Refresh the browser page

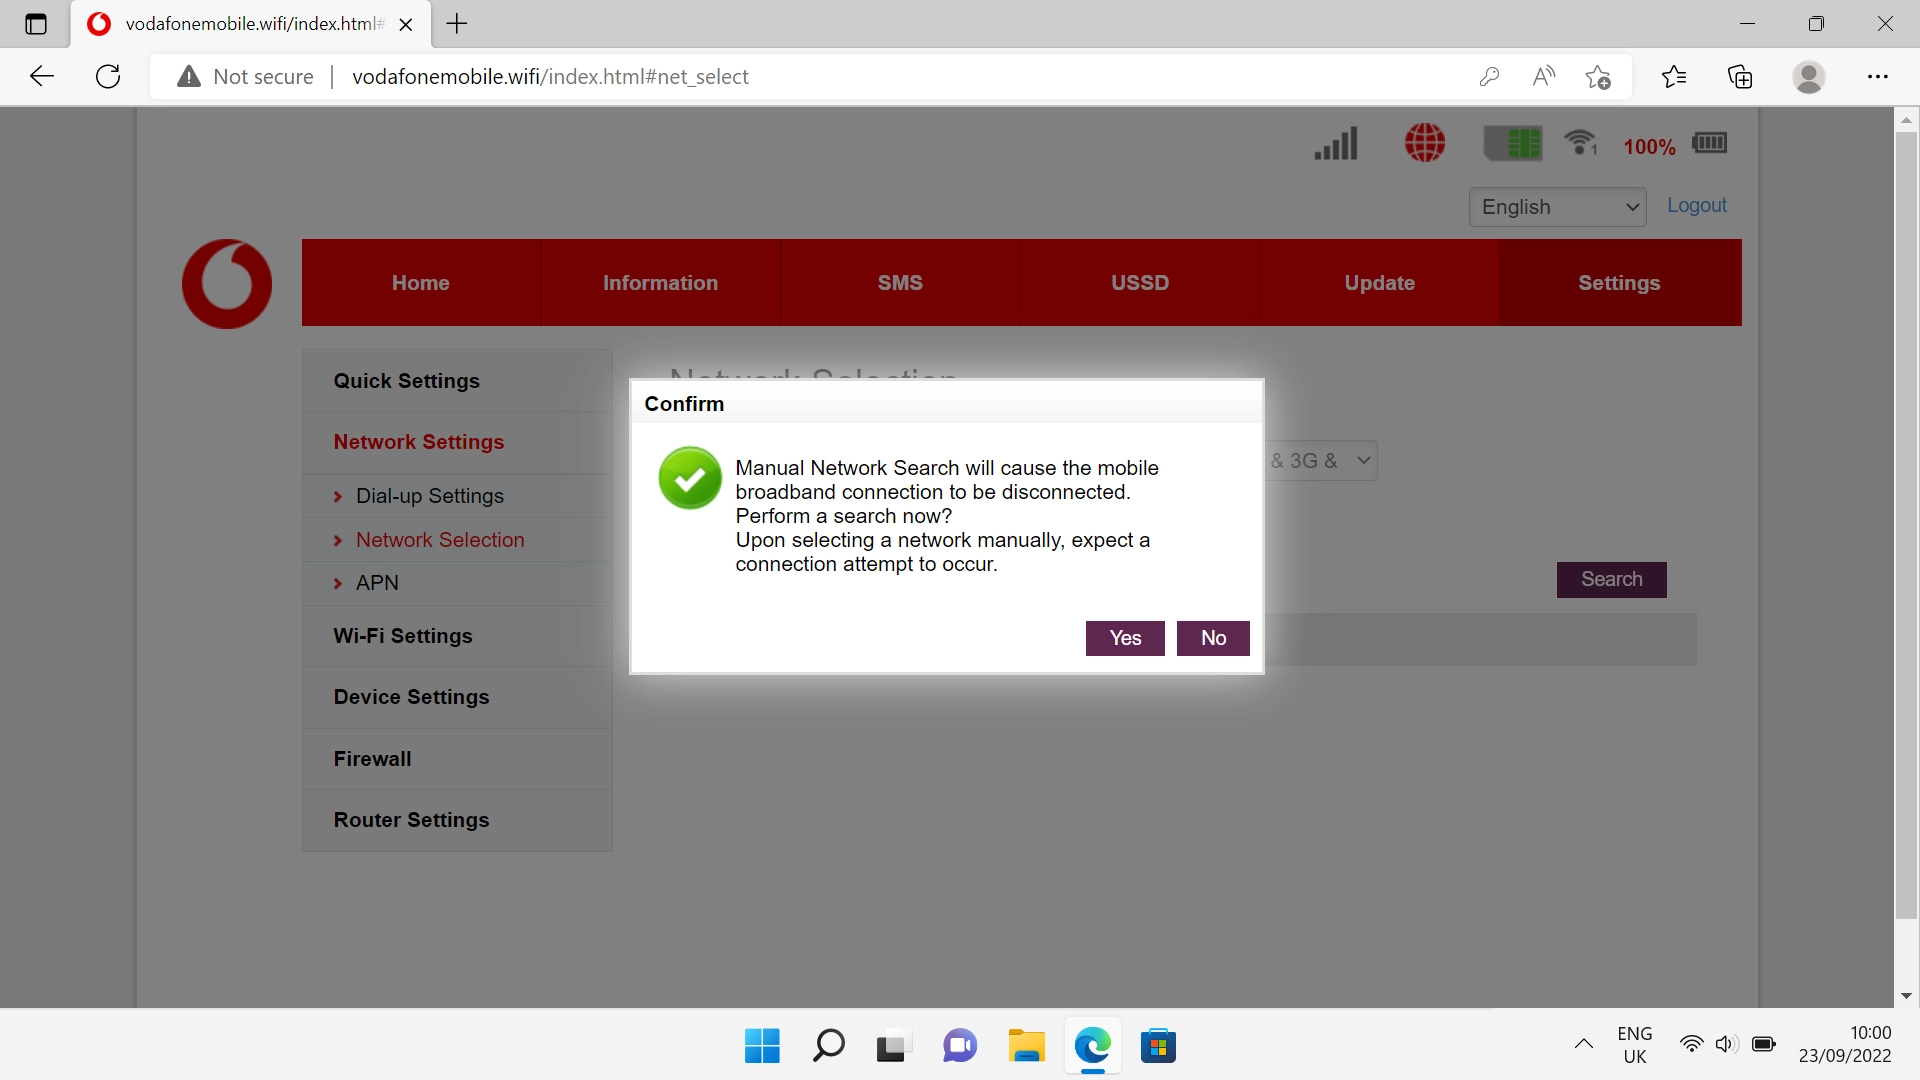[108, 77]
